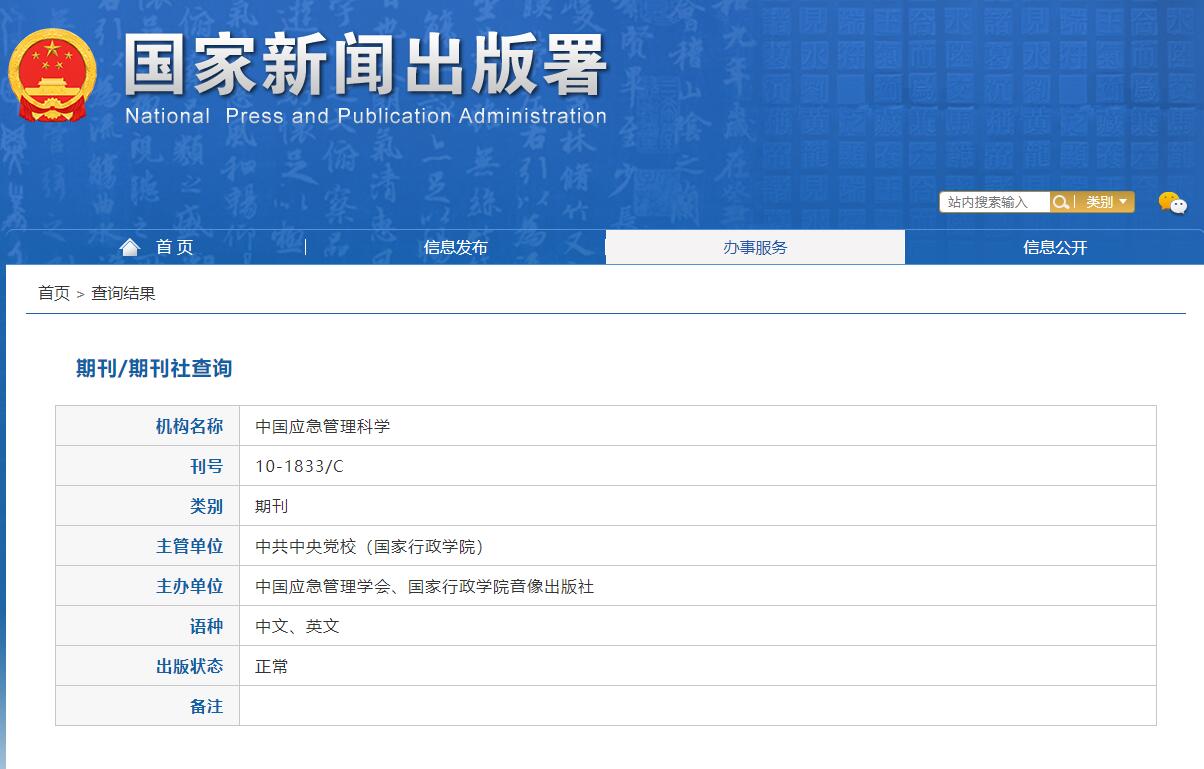Go to 首页 in the navigation bar

coord(177,246)
